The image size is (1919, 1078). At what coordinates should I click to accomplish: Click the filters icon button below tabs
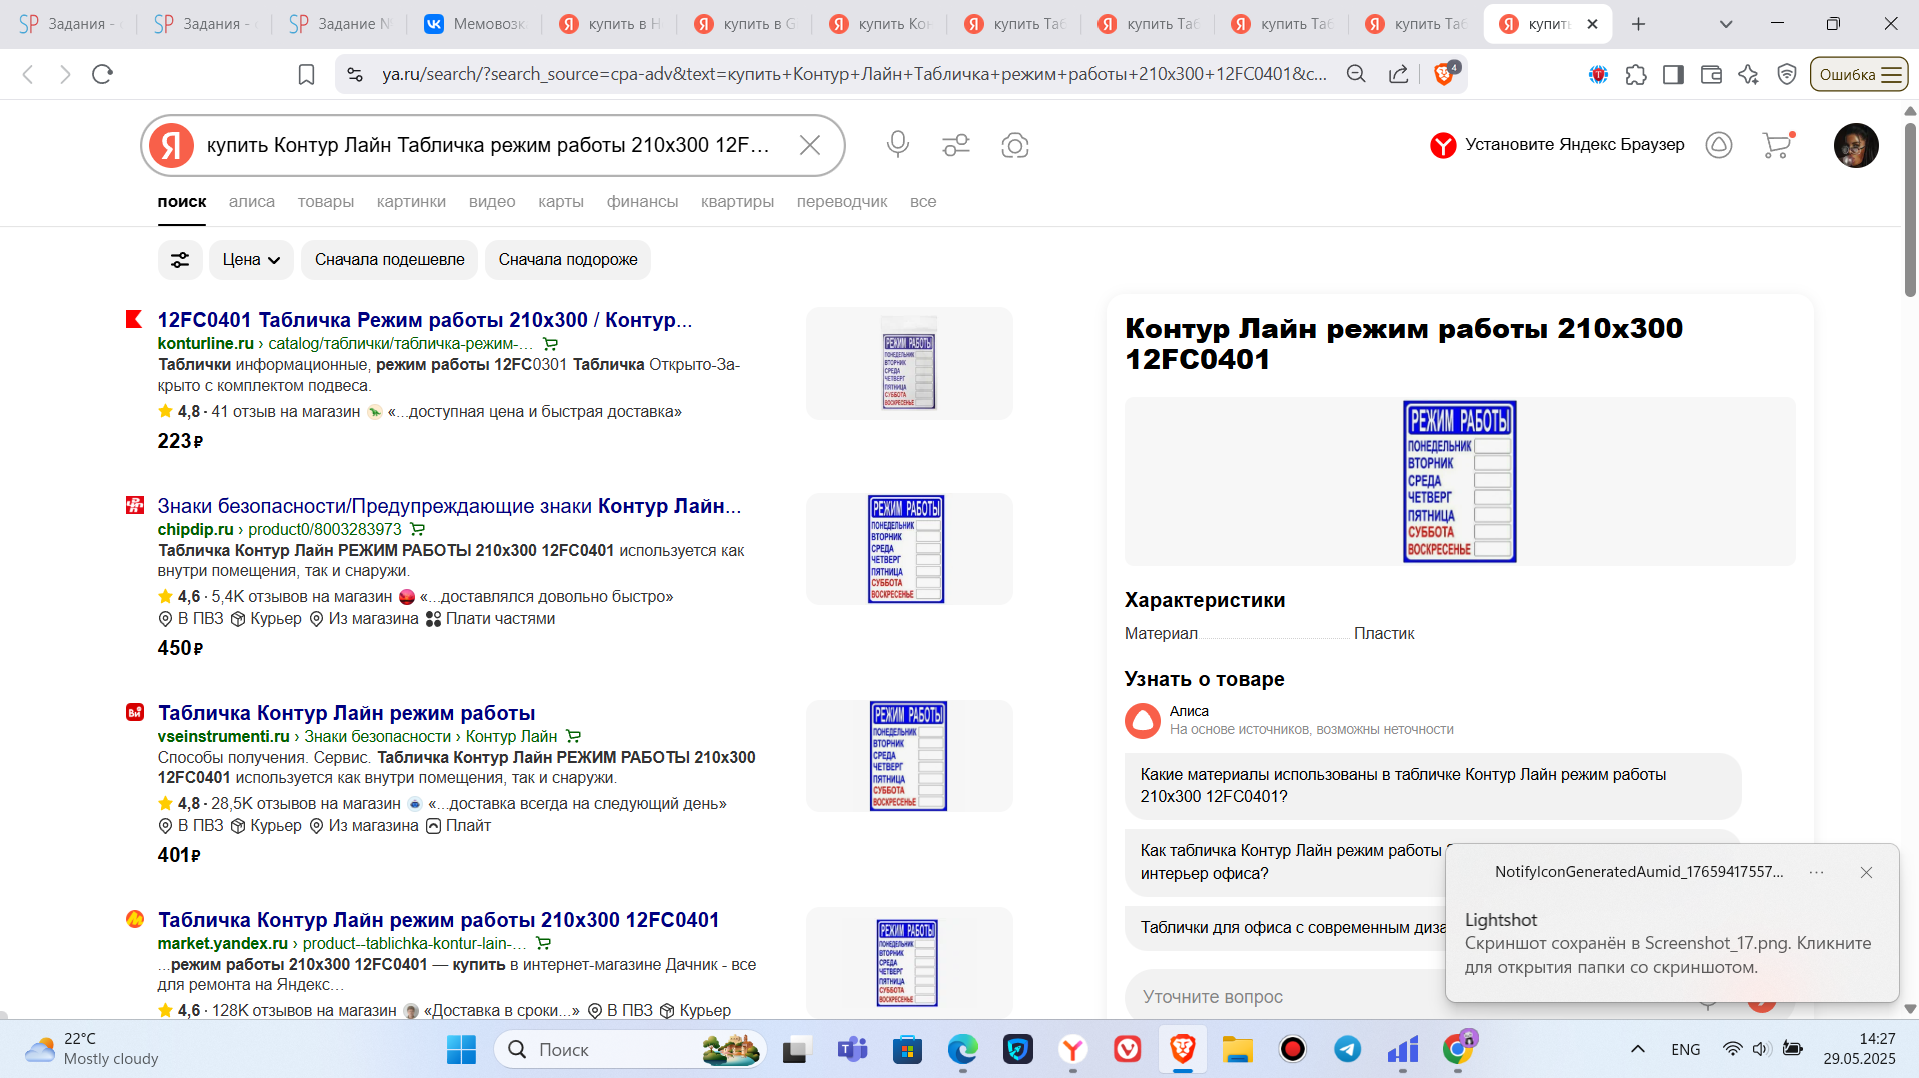180,260
